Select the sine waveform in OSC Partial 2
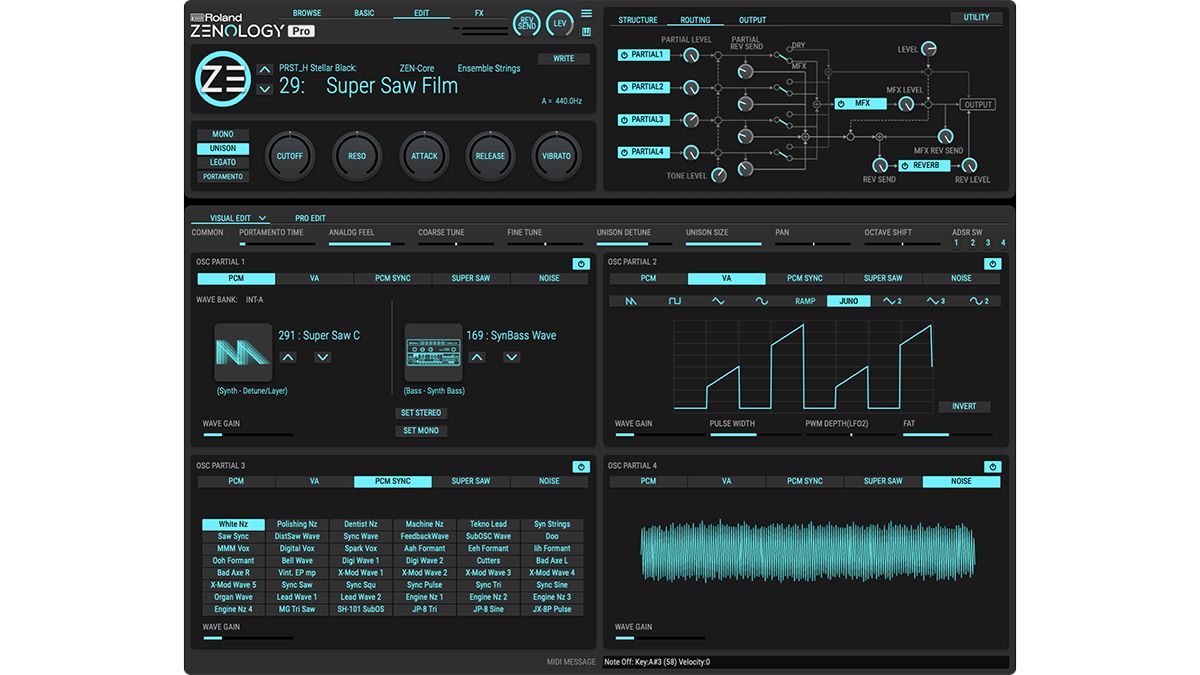The image size is (1200, 675). [x=760, y=300]
